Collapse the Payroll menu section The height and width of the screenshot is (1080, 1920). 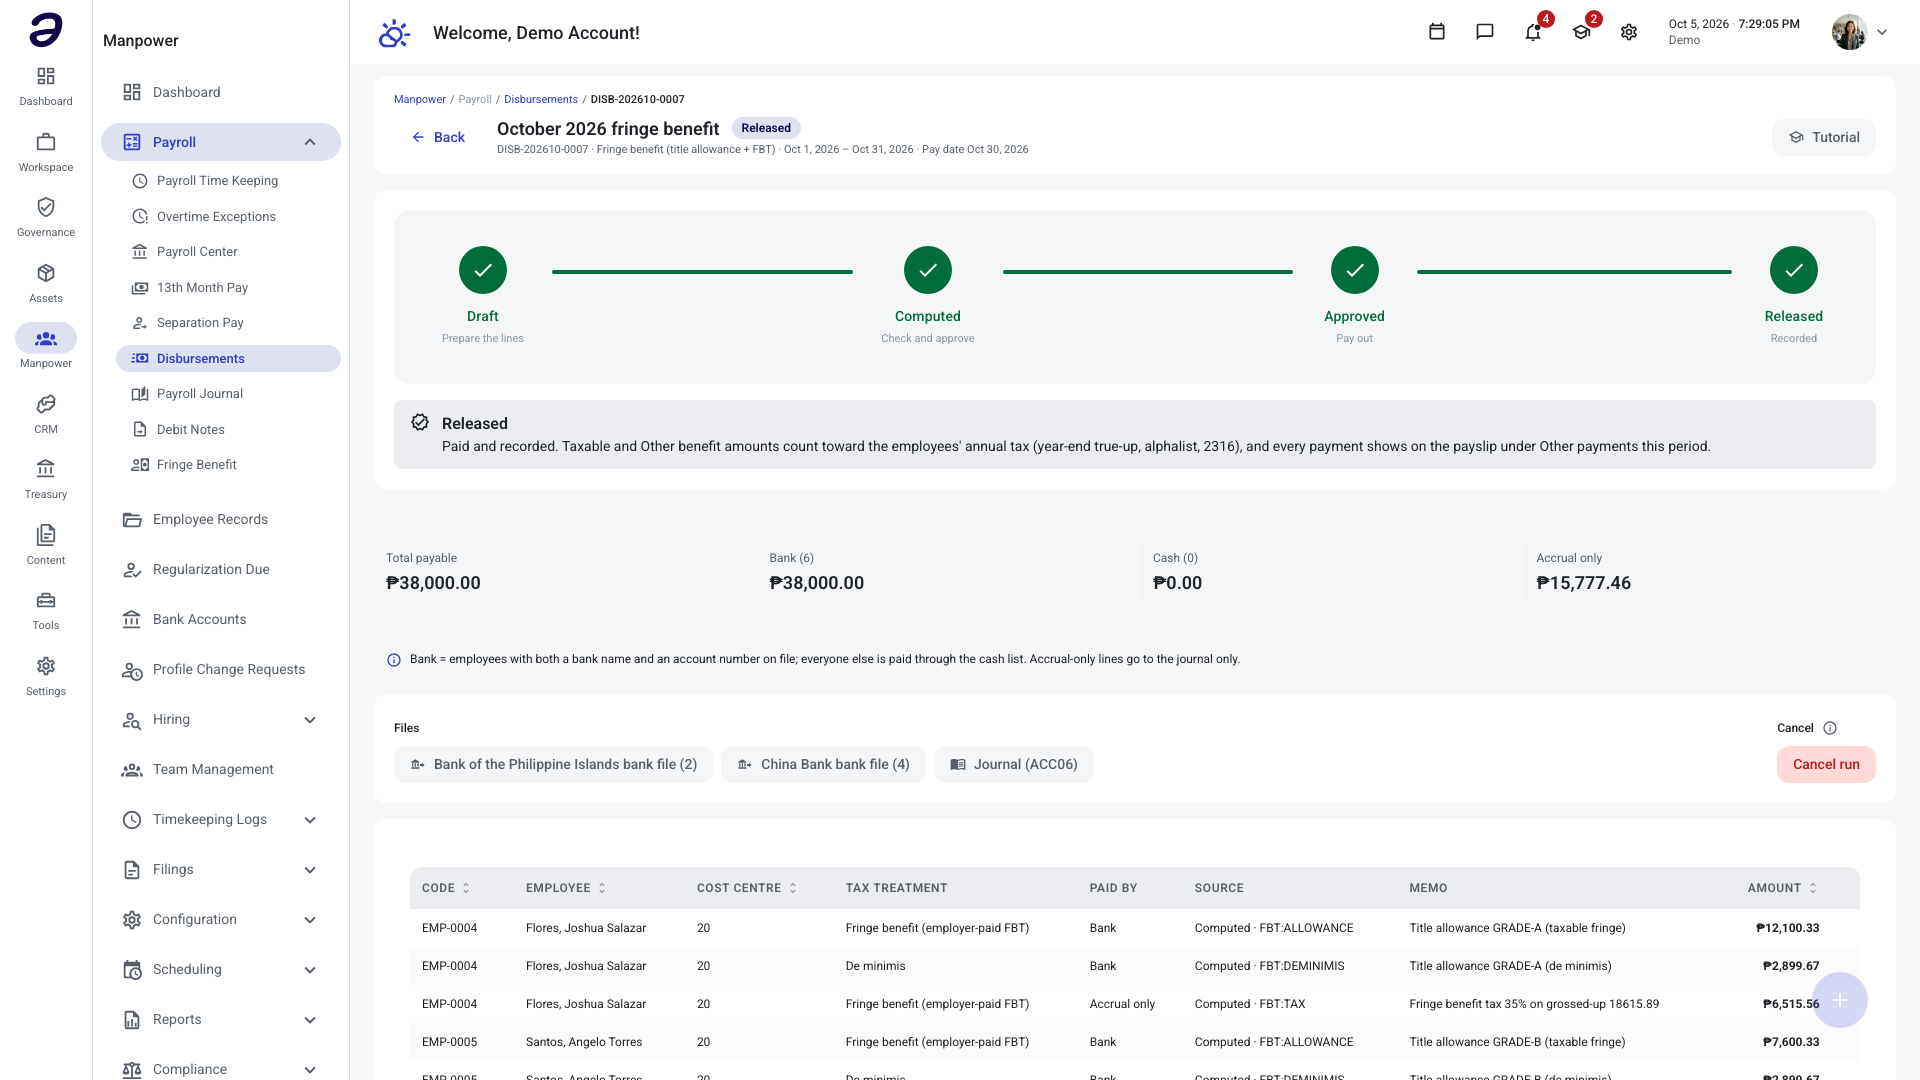310,142
